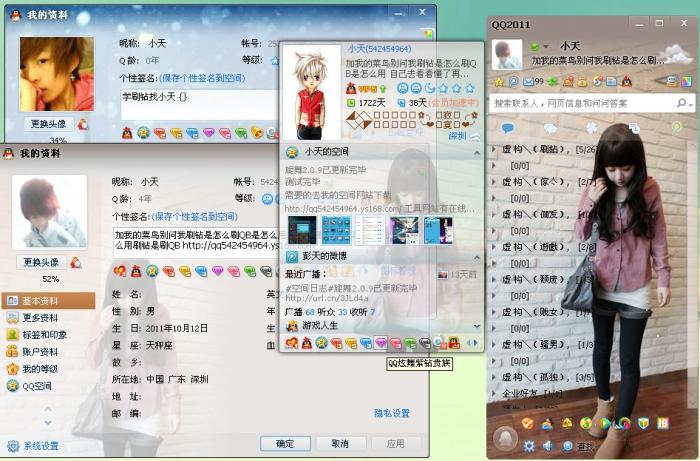
Task: Open the QZone star icon in QQ2011
Action: click(x=499, y=82)
